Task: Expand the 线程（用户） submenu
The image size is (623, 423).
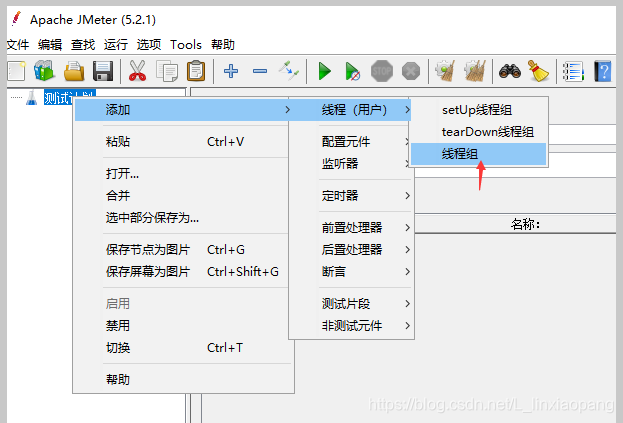Action: 350,110
